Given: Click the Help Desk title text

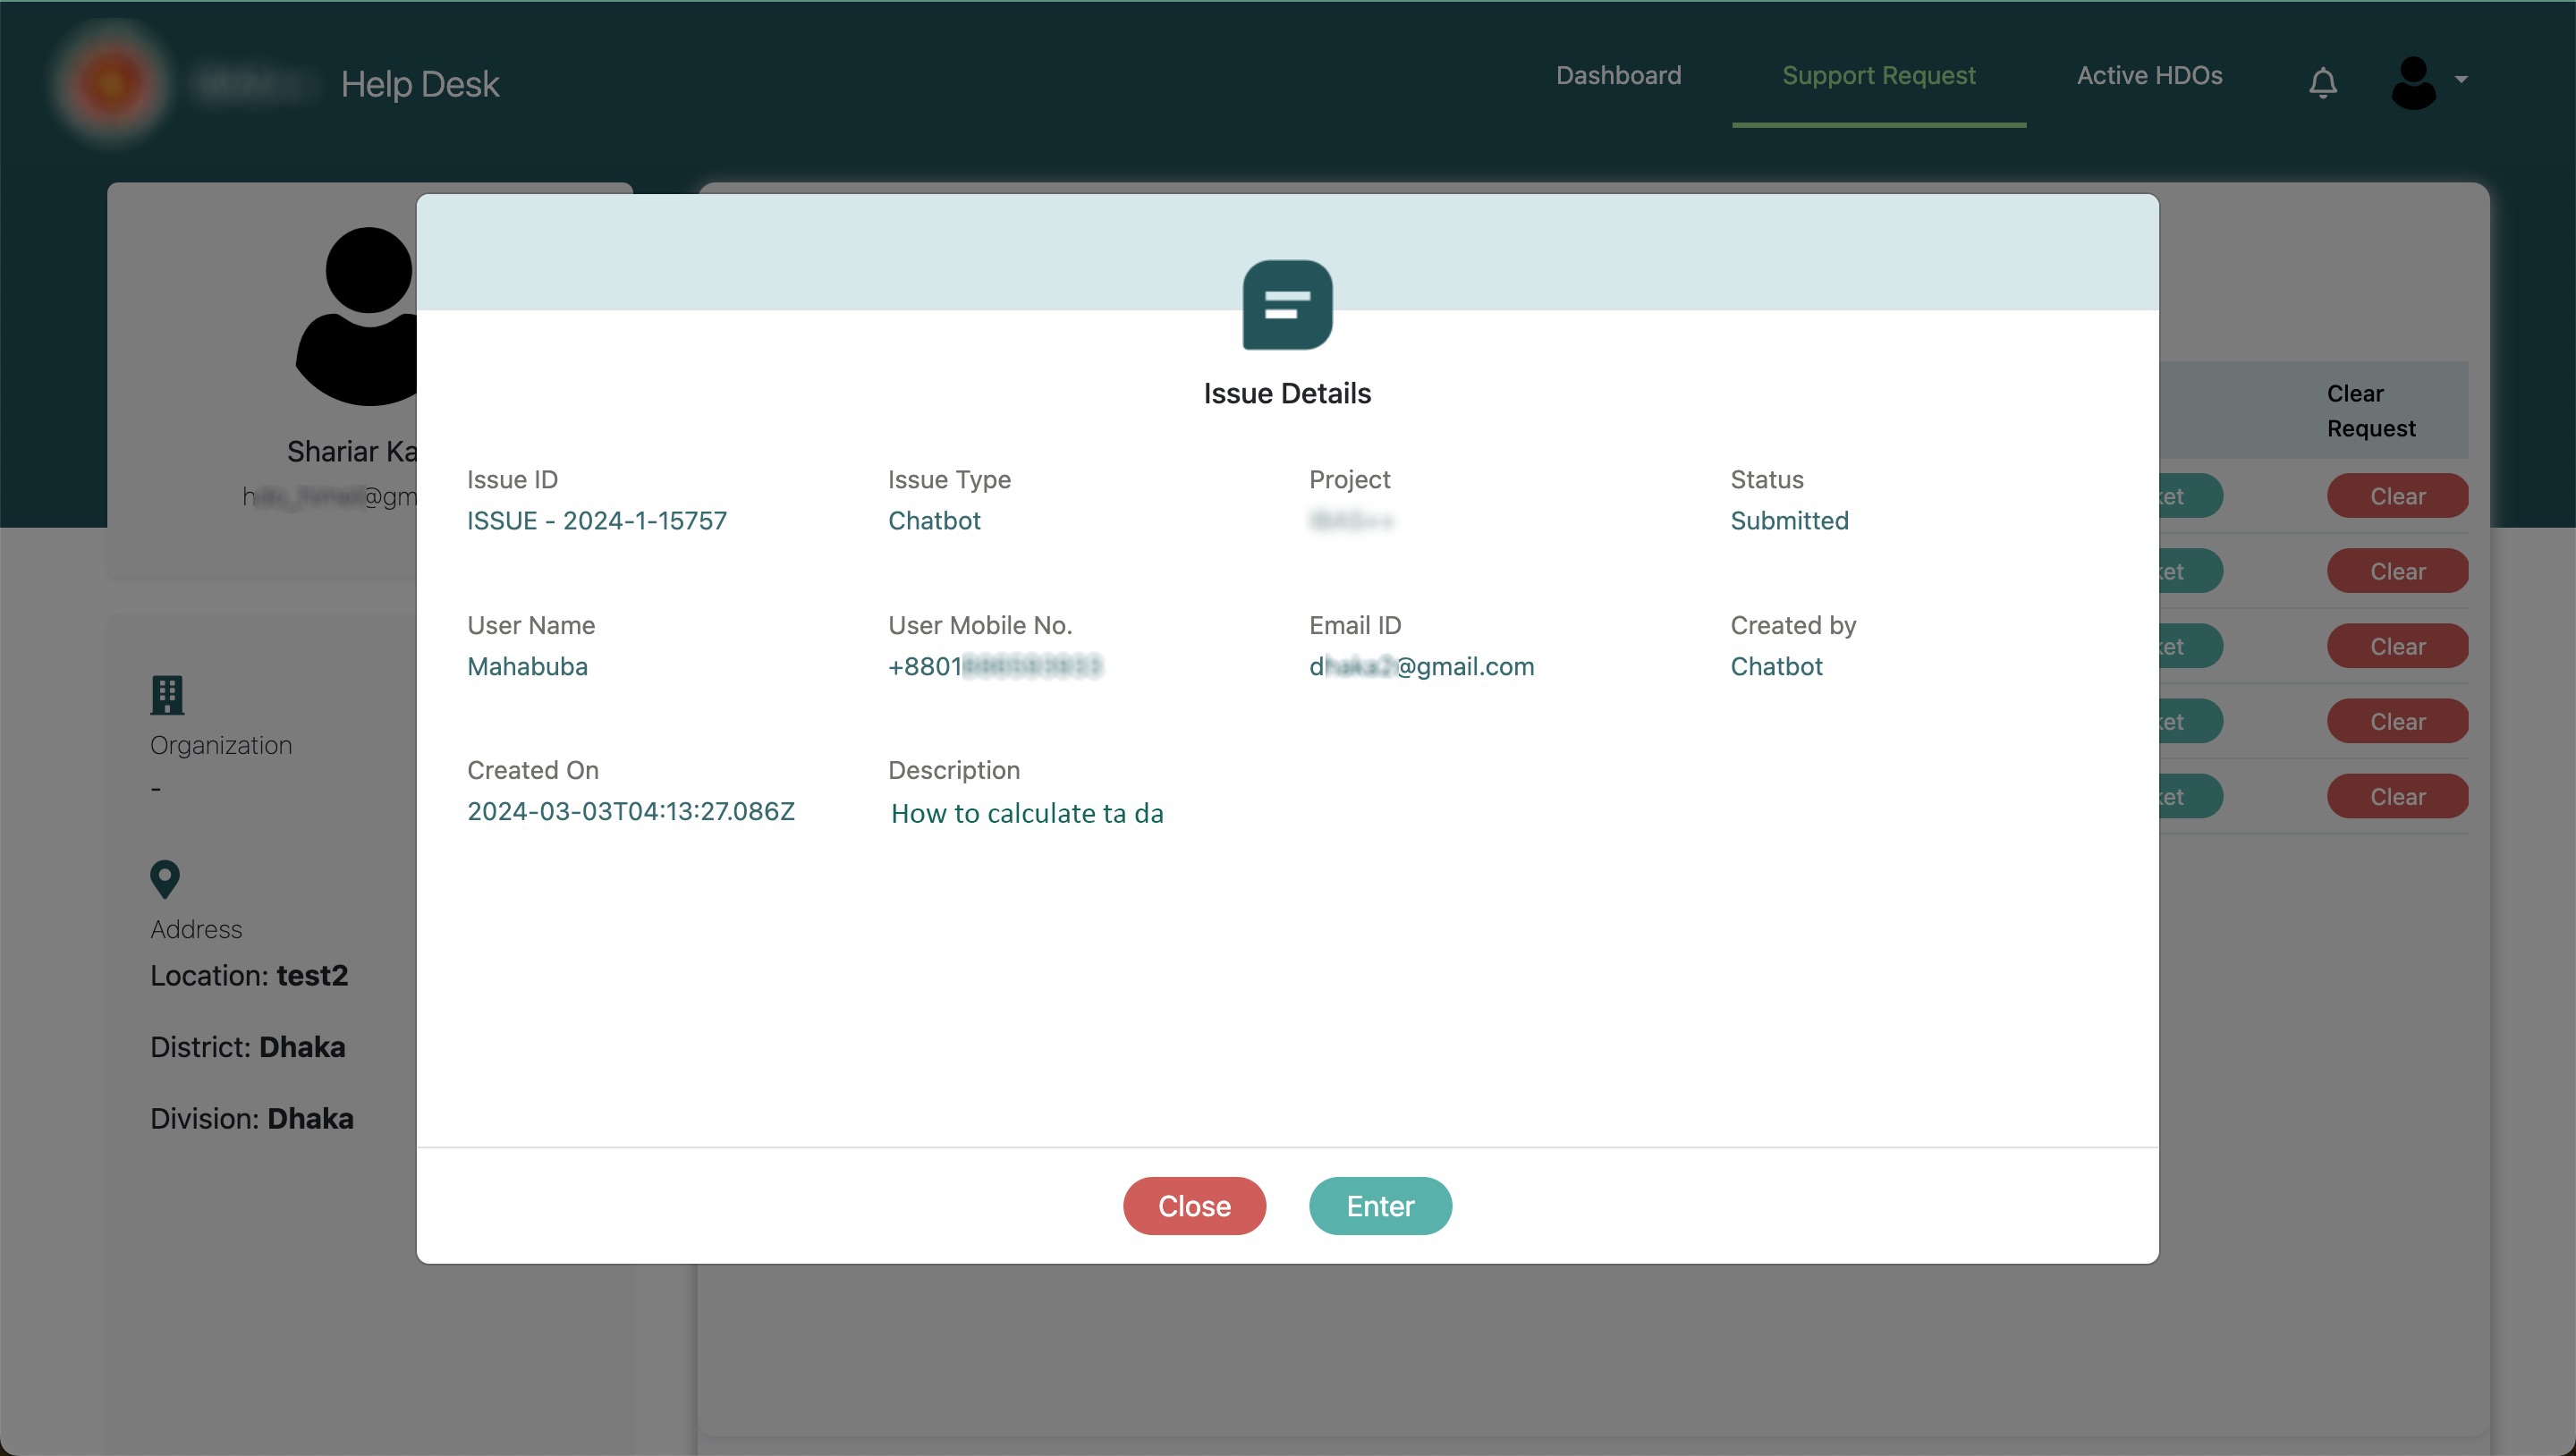Looking at the screenshot, I should tap(419, 84).
